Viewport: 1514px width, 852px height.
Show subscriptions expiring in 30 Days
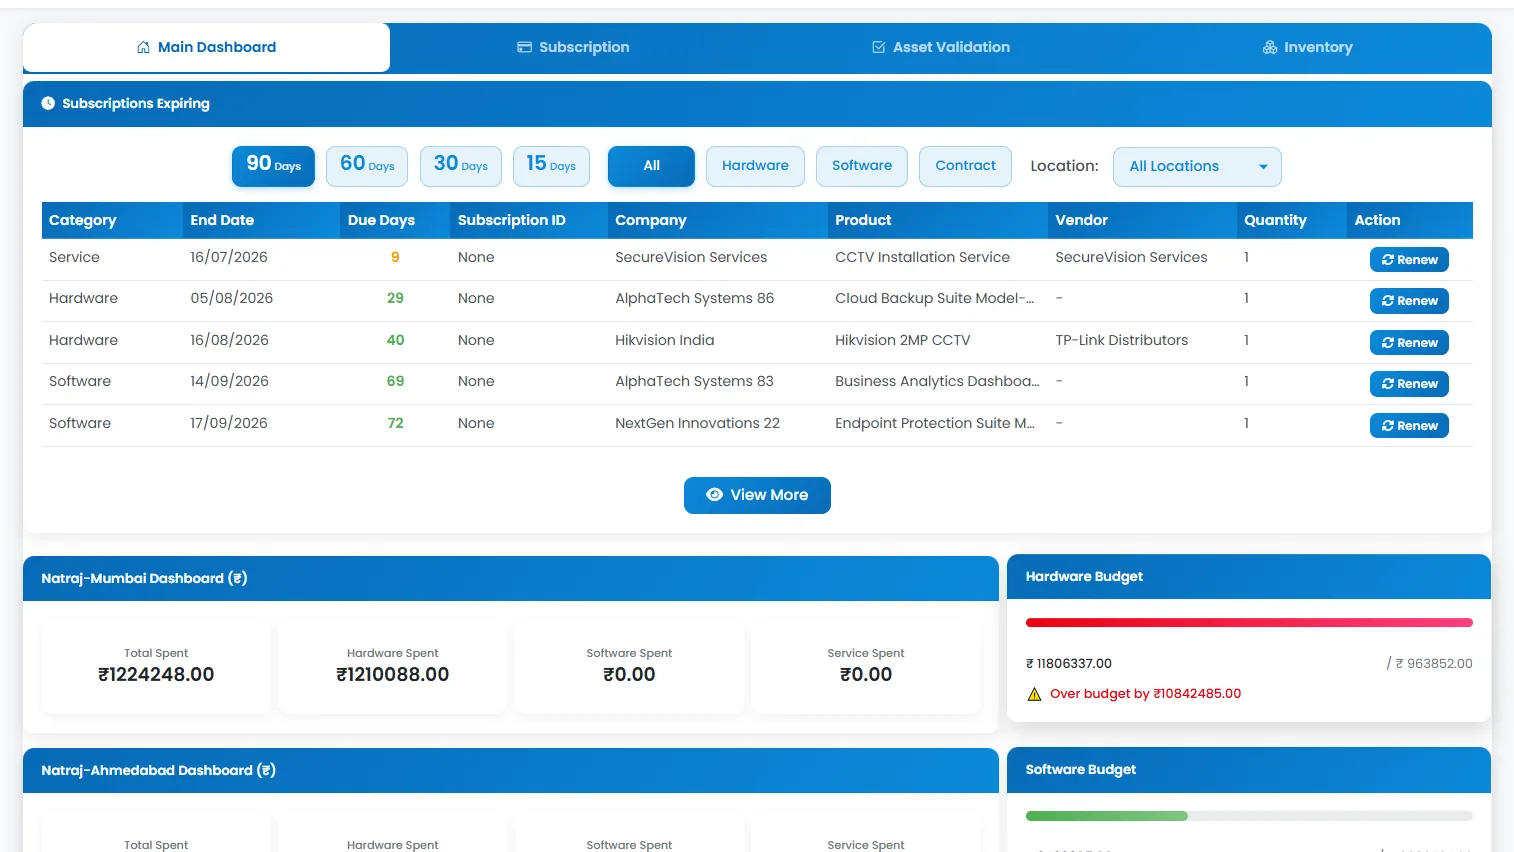pyautogui.click(x=461, y=166)
